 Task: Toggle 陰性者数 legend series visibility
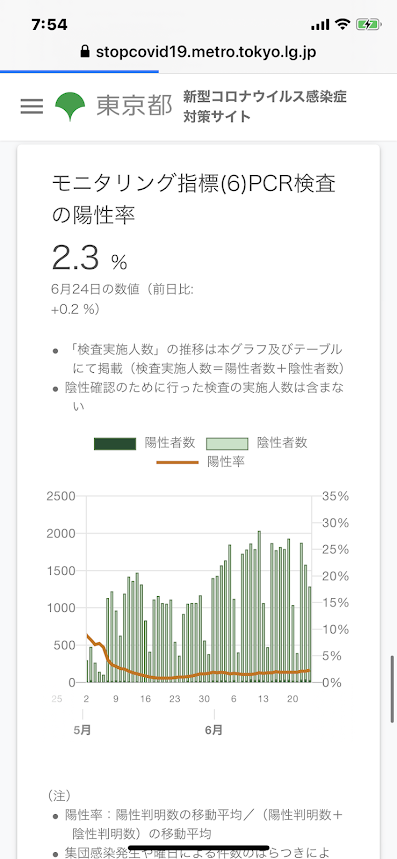(257, 443)
